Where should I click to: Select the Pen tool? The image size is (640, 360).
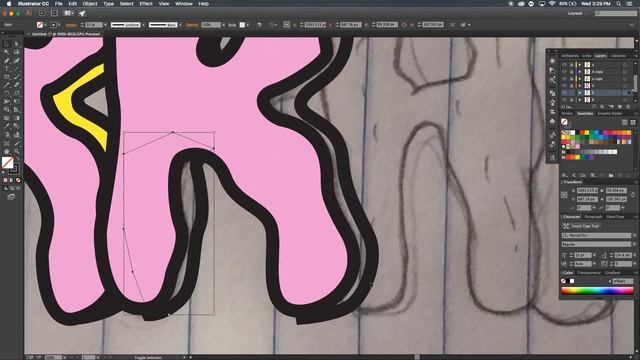click(7, 60)
